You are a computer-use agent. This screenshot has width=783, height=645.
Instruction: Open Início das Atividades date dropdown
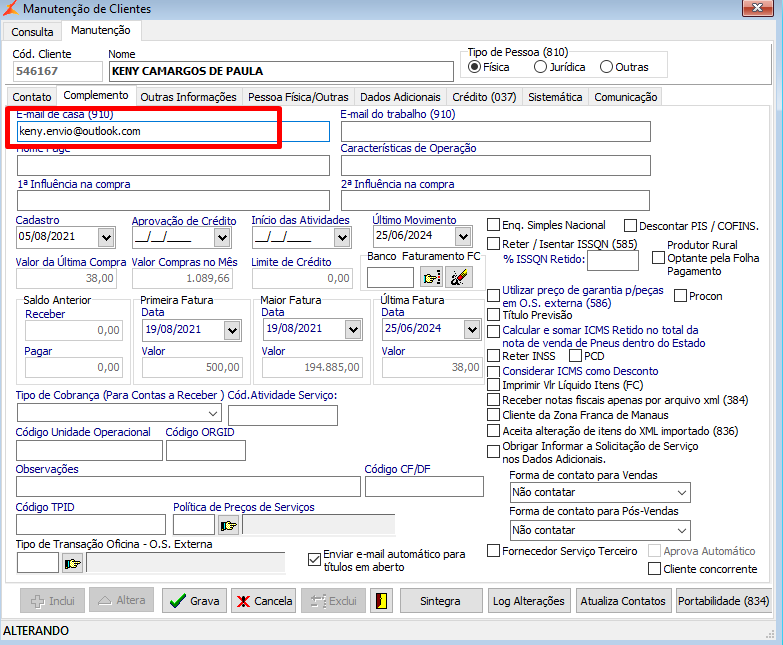(x=342, y=237)
